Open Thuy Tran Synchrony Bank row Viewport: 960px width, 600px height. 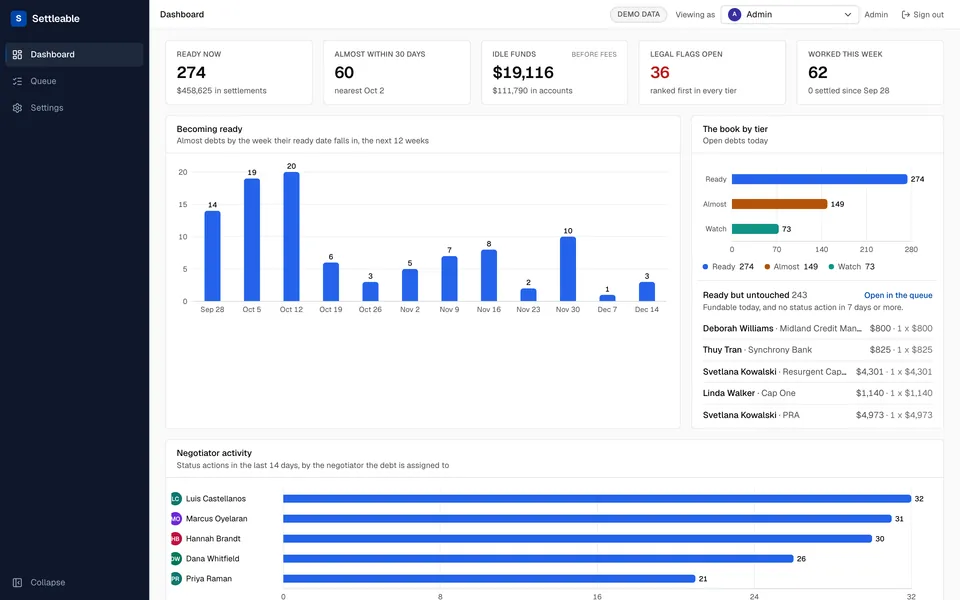point(817,350)
